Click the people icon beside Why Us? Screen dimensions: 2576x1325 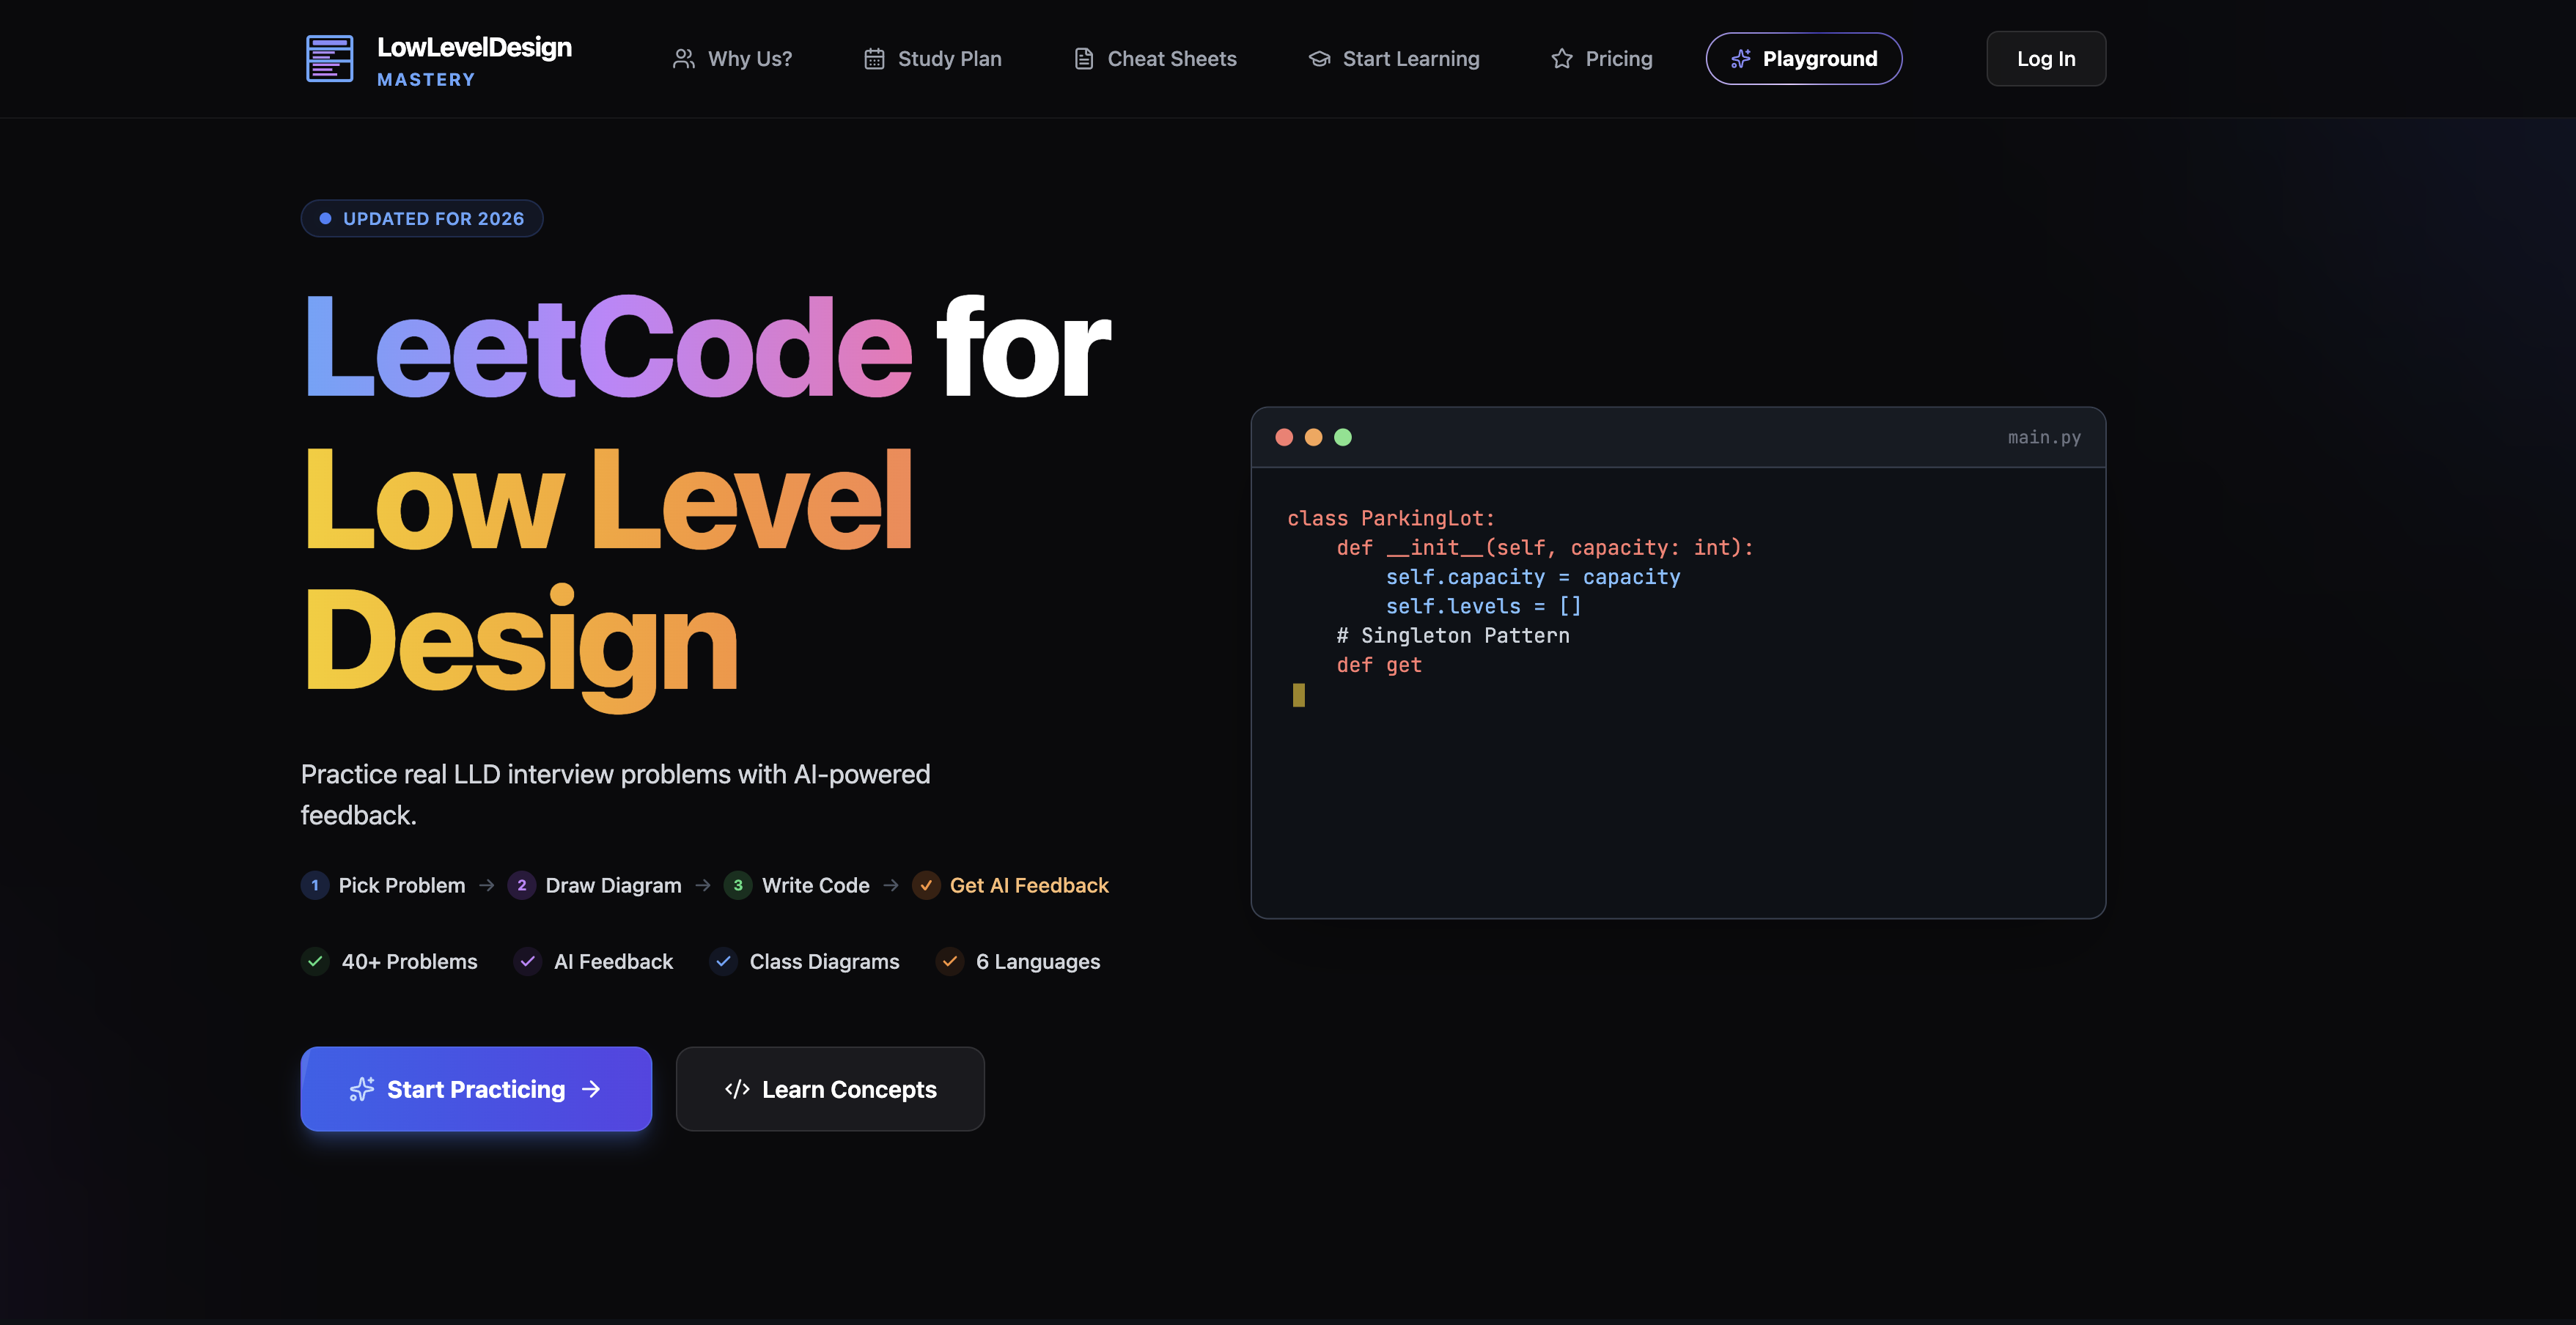click(x=683, y=59)
